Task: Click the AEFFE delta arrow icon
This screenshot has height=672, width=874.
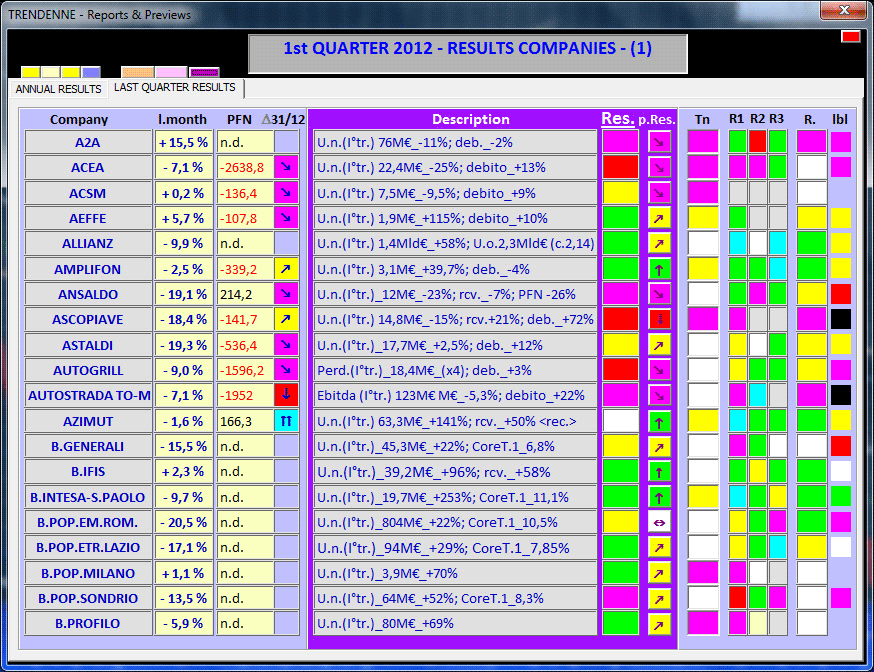Action: click(287, 217)
